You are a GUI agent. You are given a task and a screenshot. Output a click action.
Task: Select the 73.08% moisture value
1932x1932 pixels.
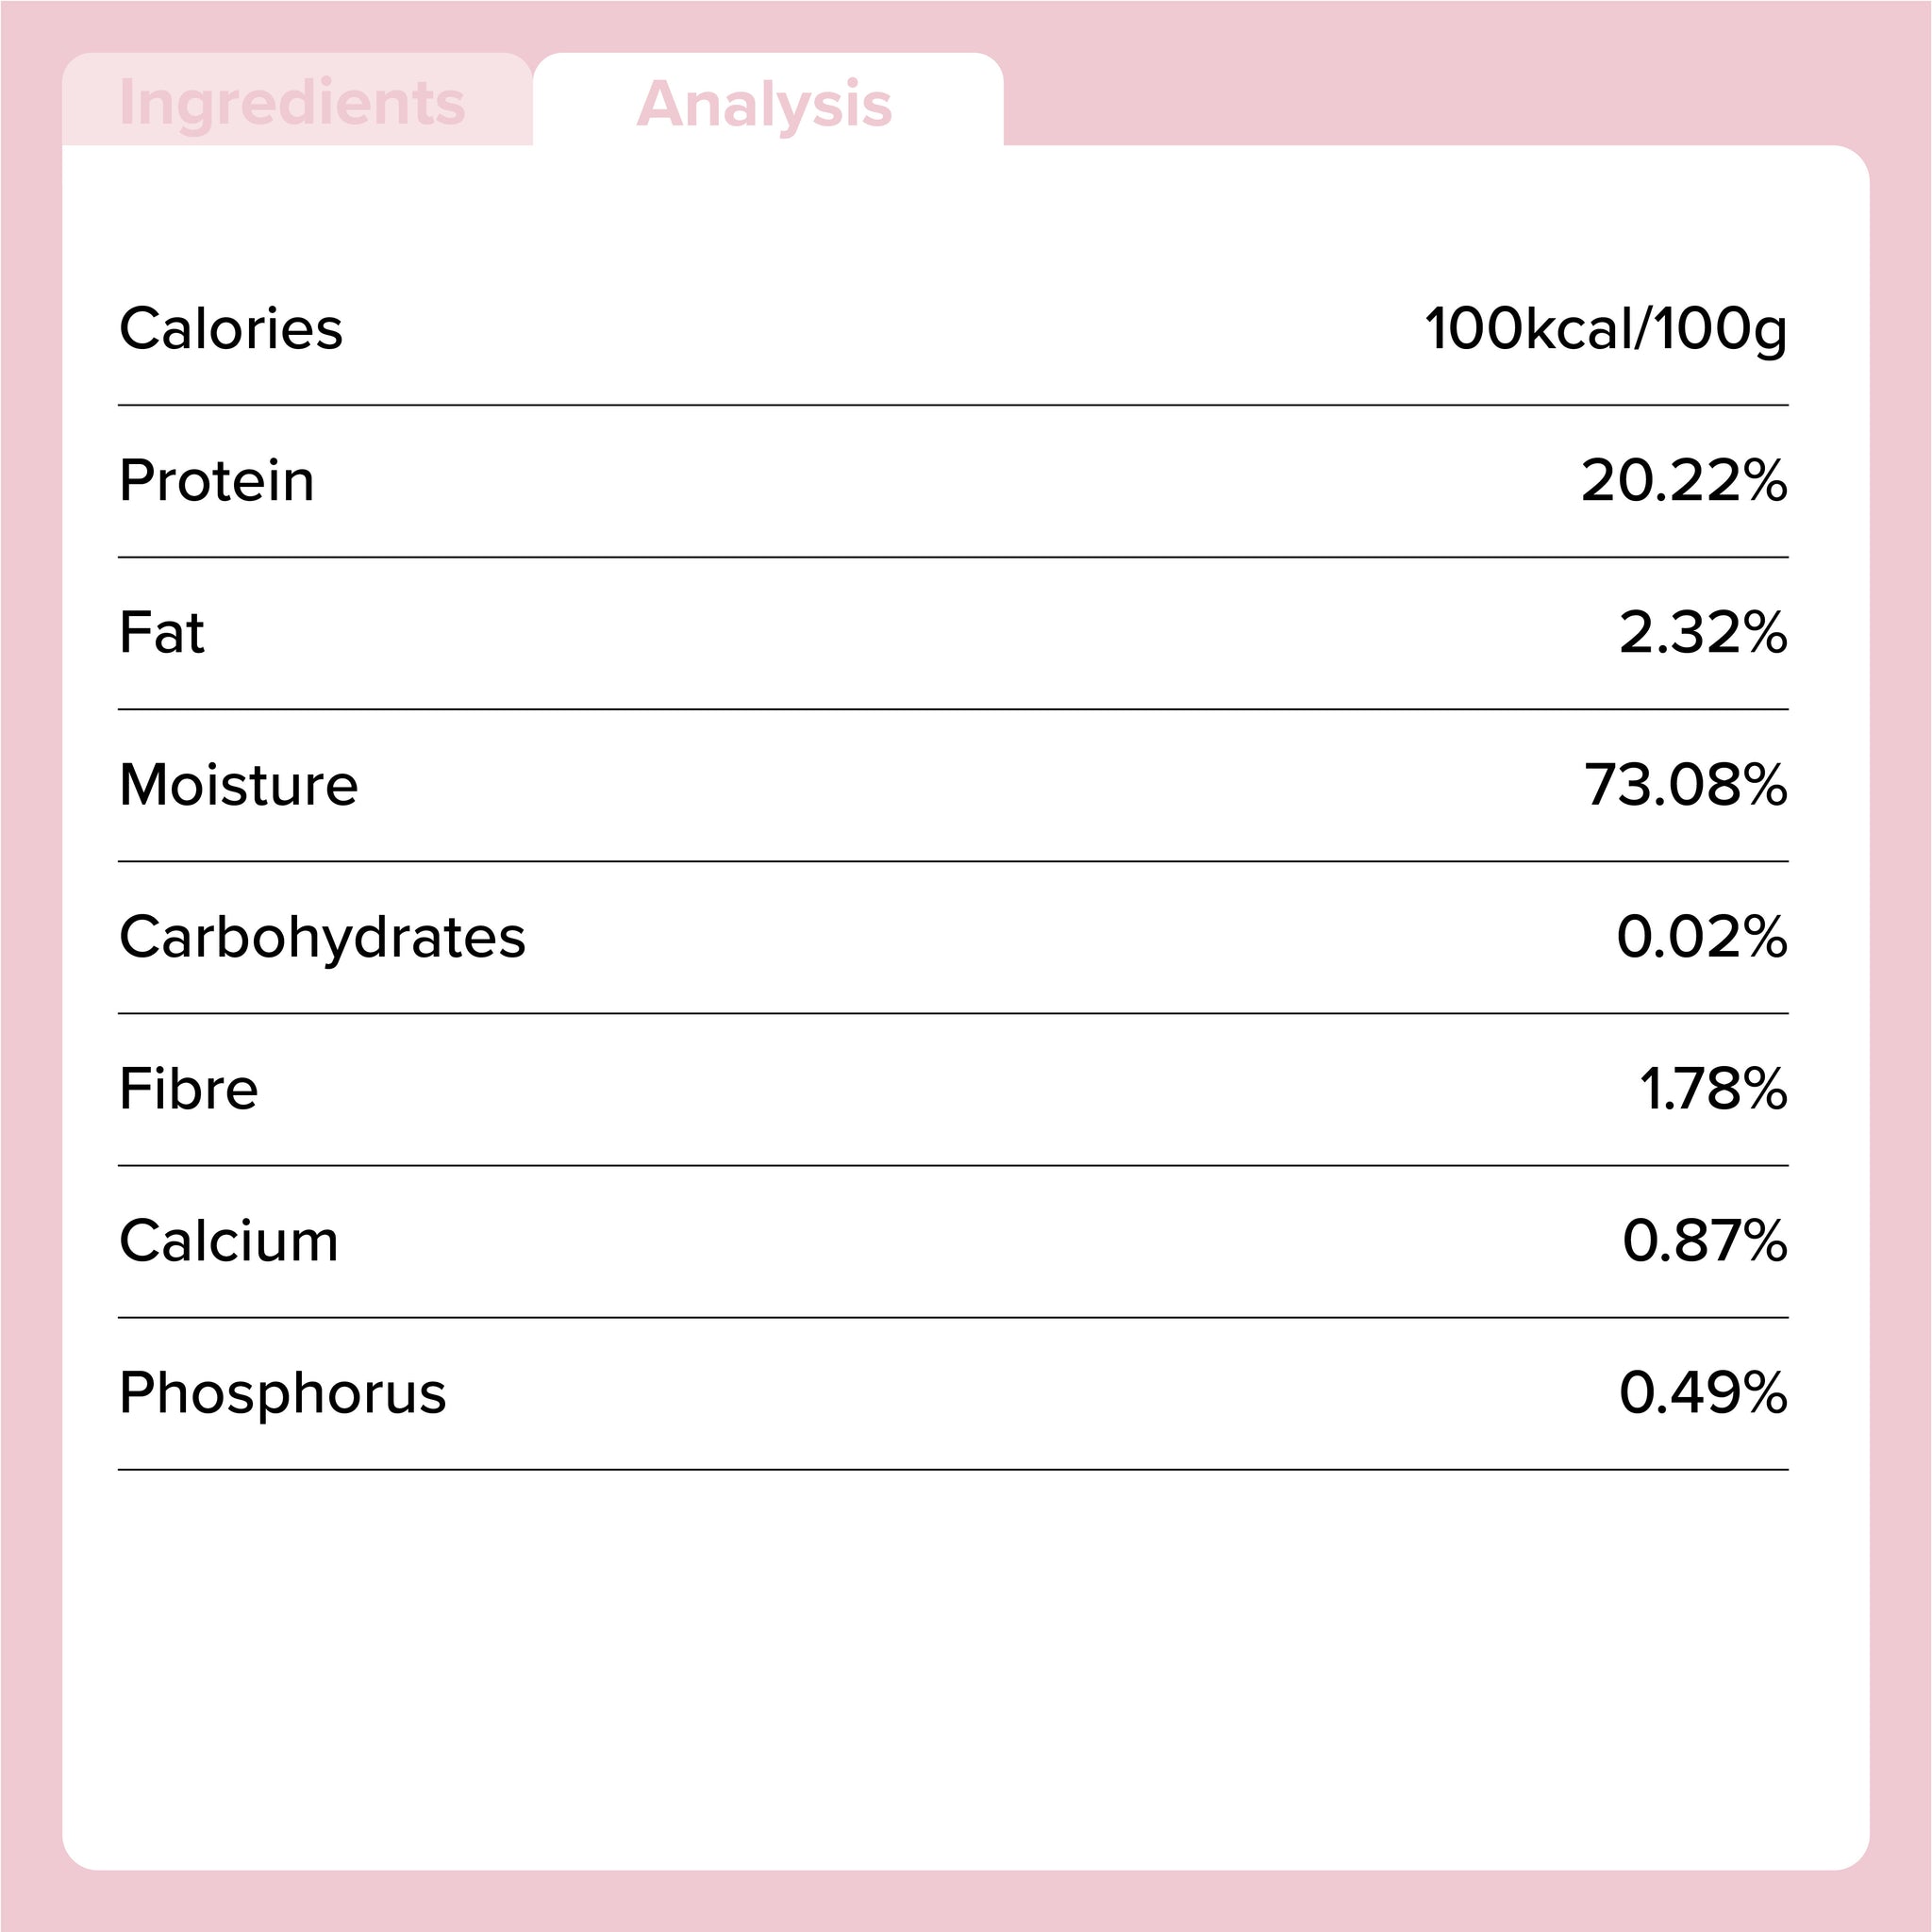pos(1686,785)
